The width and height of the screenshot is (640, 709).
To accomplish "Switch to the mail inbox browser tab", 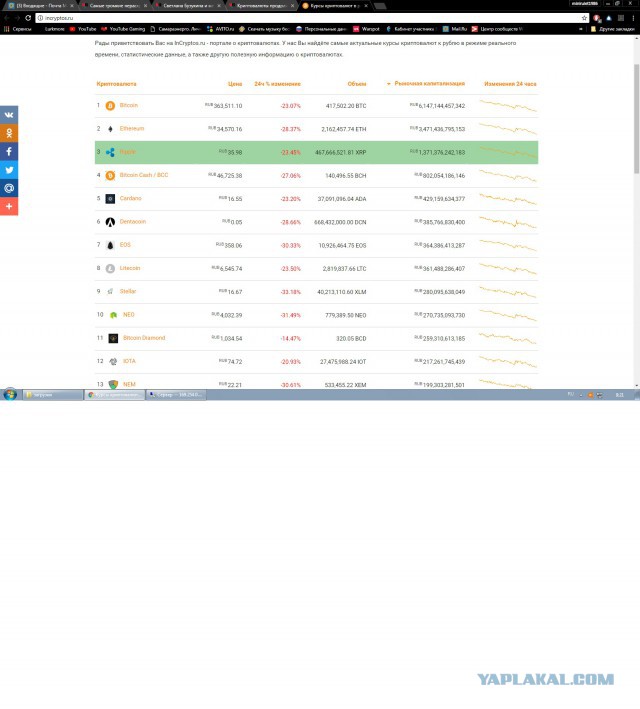I will [41, 5].
